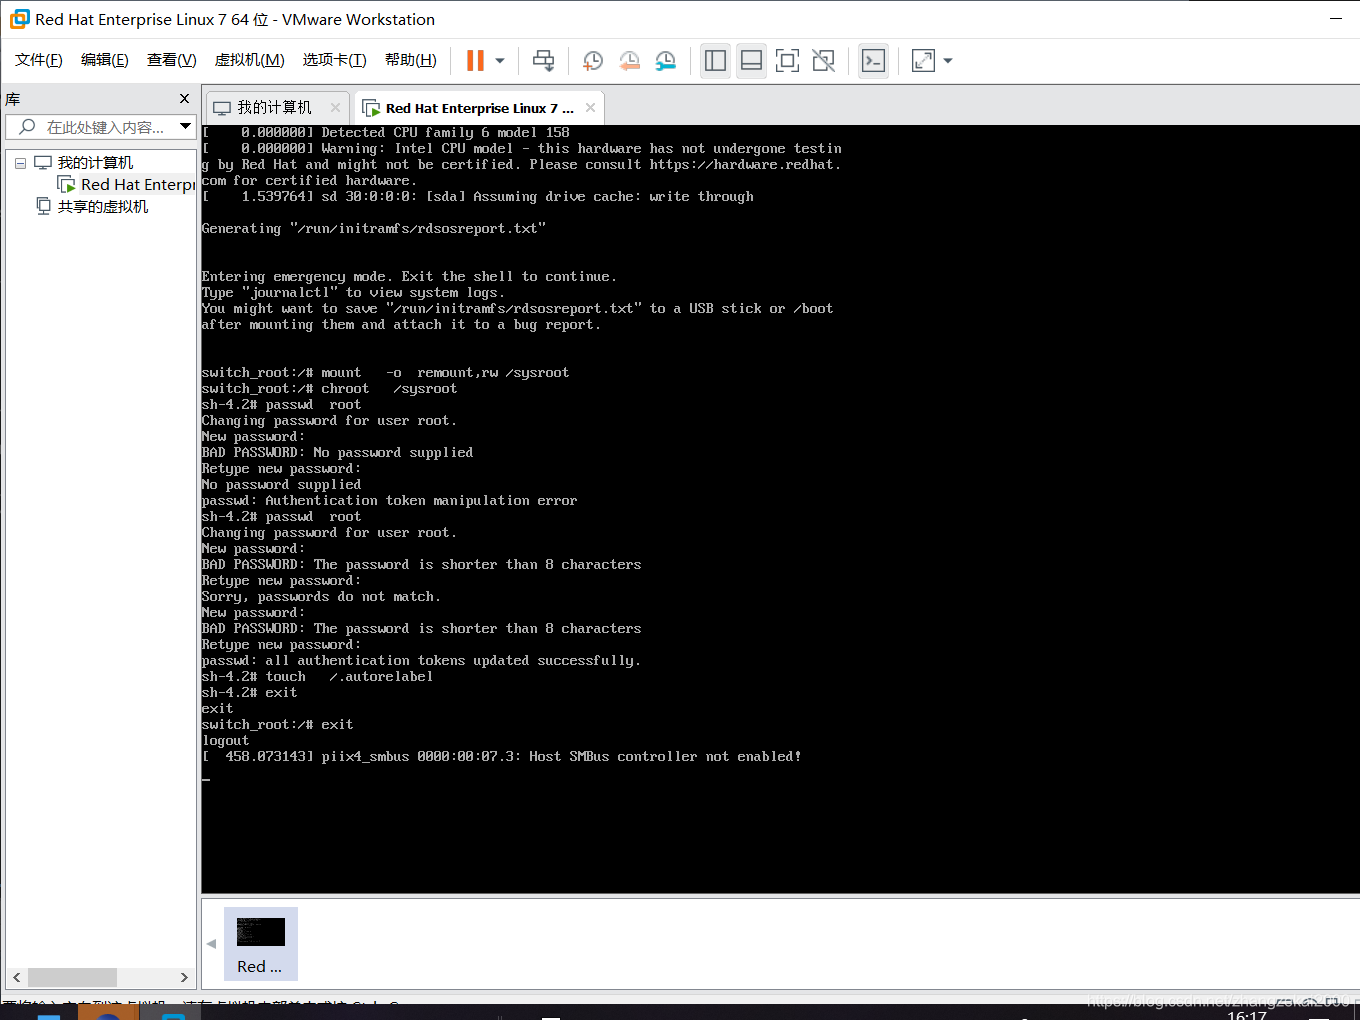Open the library search dropdown arrow
Screen dimensions: 1360x1020
(x=185, y=127)
